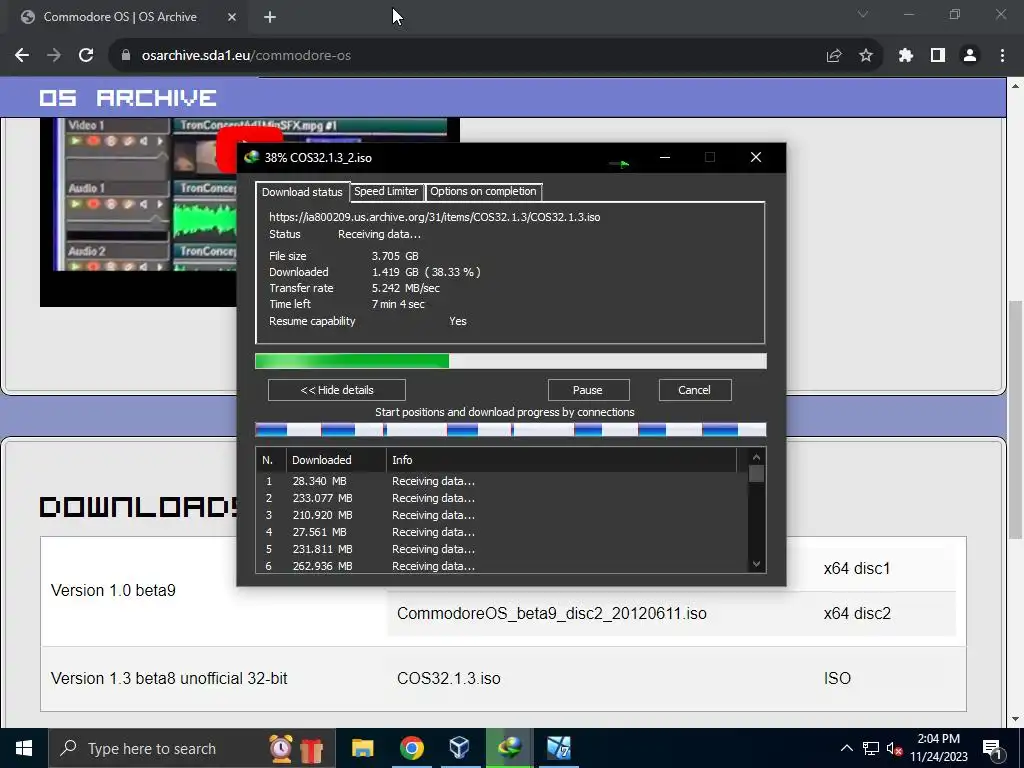Click the lock icon in the address bar

[x=126, y=56]
